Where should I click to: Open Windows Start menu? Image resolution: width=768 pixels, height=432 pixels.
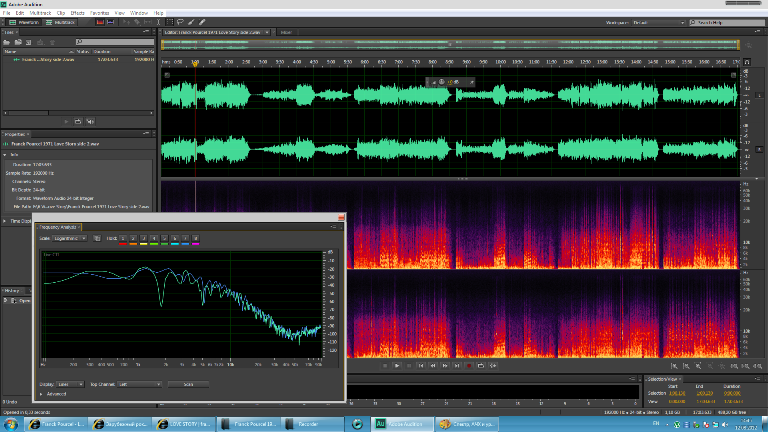[11, 424]
